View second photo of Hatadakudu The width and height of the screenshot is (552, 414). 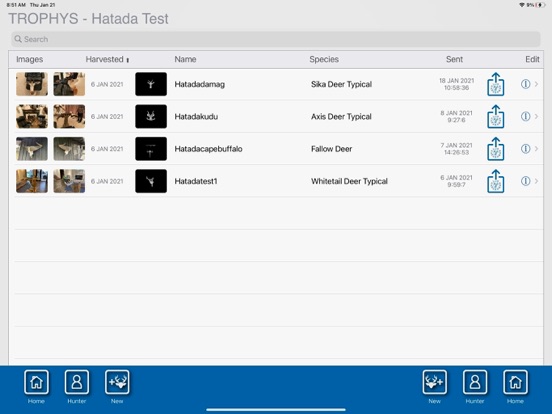[69, 117]
